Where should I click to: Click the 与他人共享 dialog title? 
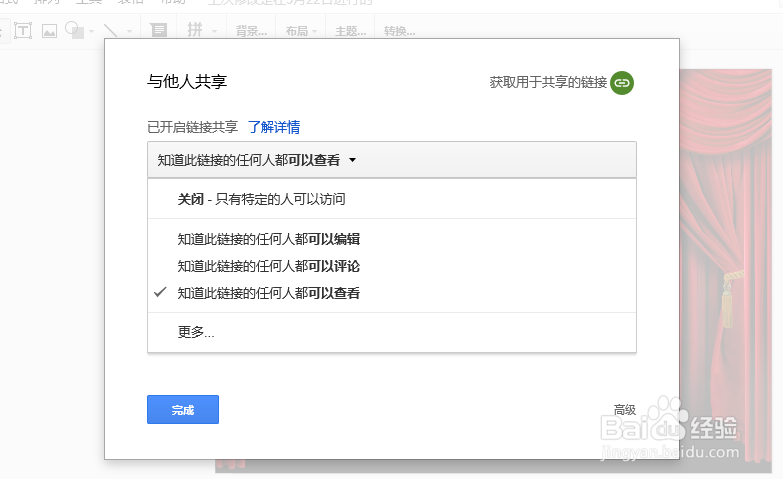click(x=187, y=81)
